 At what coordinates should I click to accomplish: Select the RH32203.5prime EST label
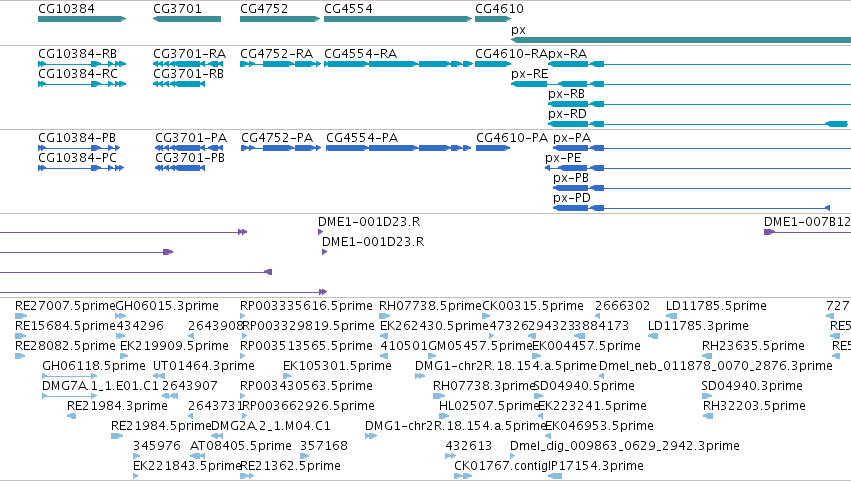pyautogui.click(x=754, y=406)
